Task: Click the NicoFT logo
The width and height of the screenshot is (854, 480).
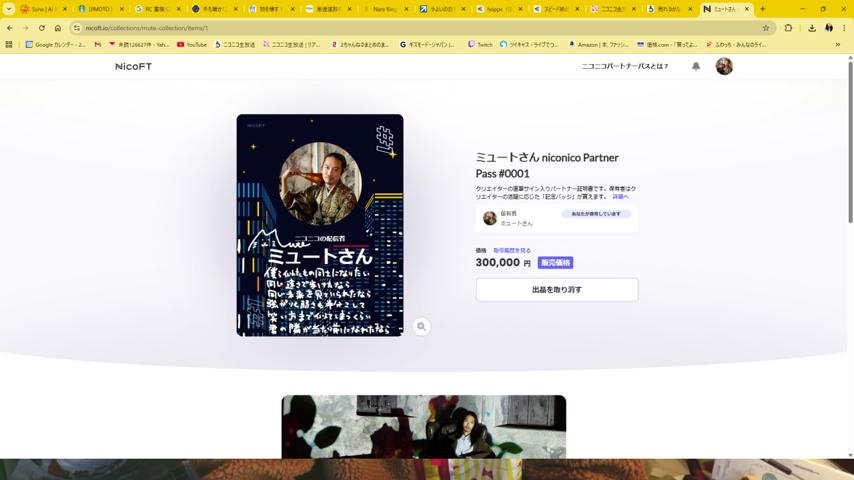Action: (x=133, y=66)
